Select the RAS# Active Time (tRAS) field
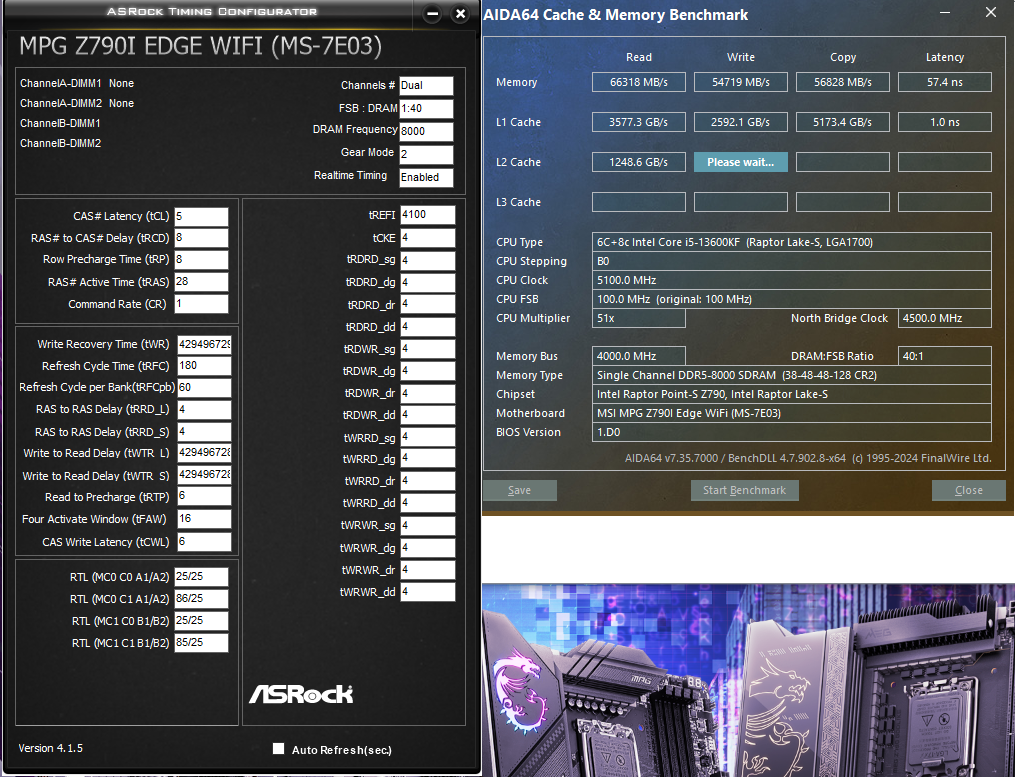1015x777 pixels. (201, 282)
